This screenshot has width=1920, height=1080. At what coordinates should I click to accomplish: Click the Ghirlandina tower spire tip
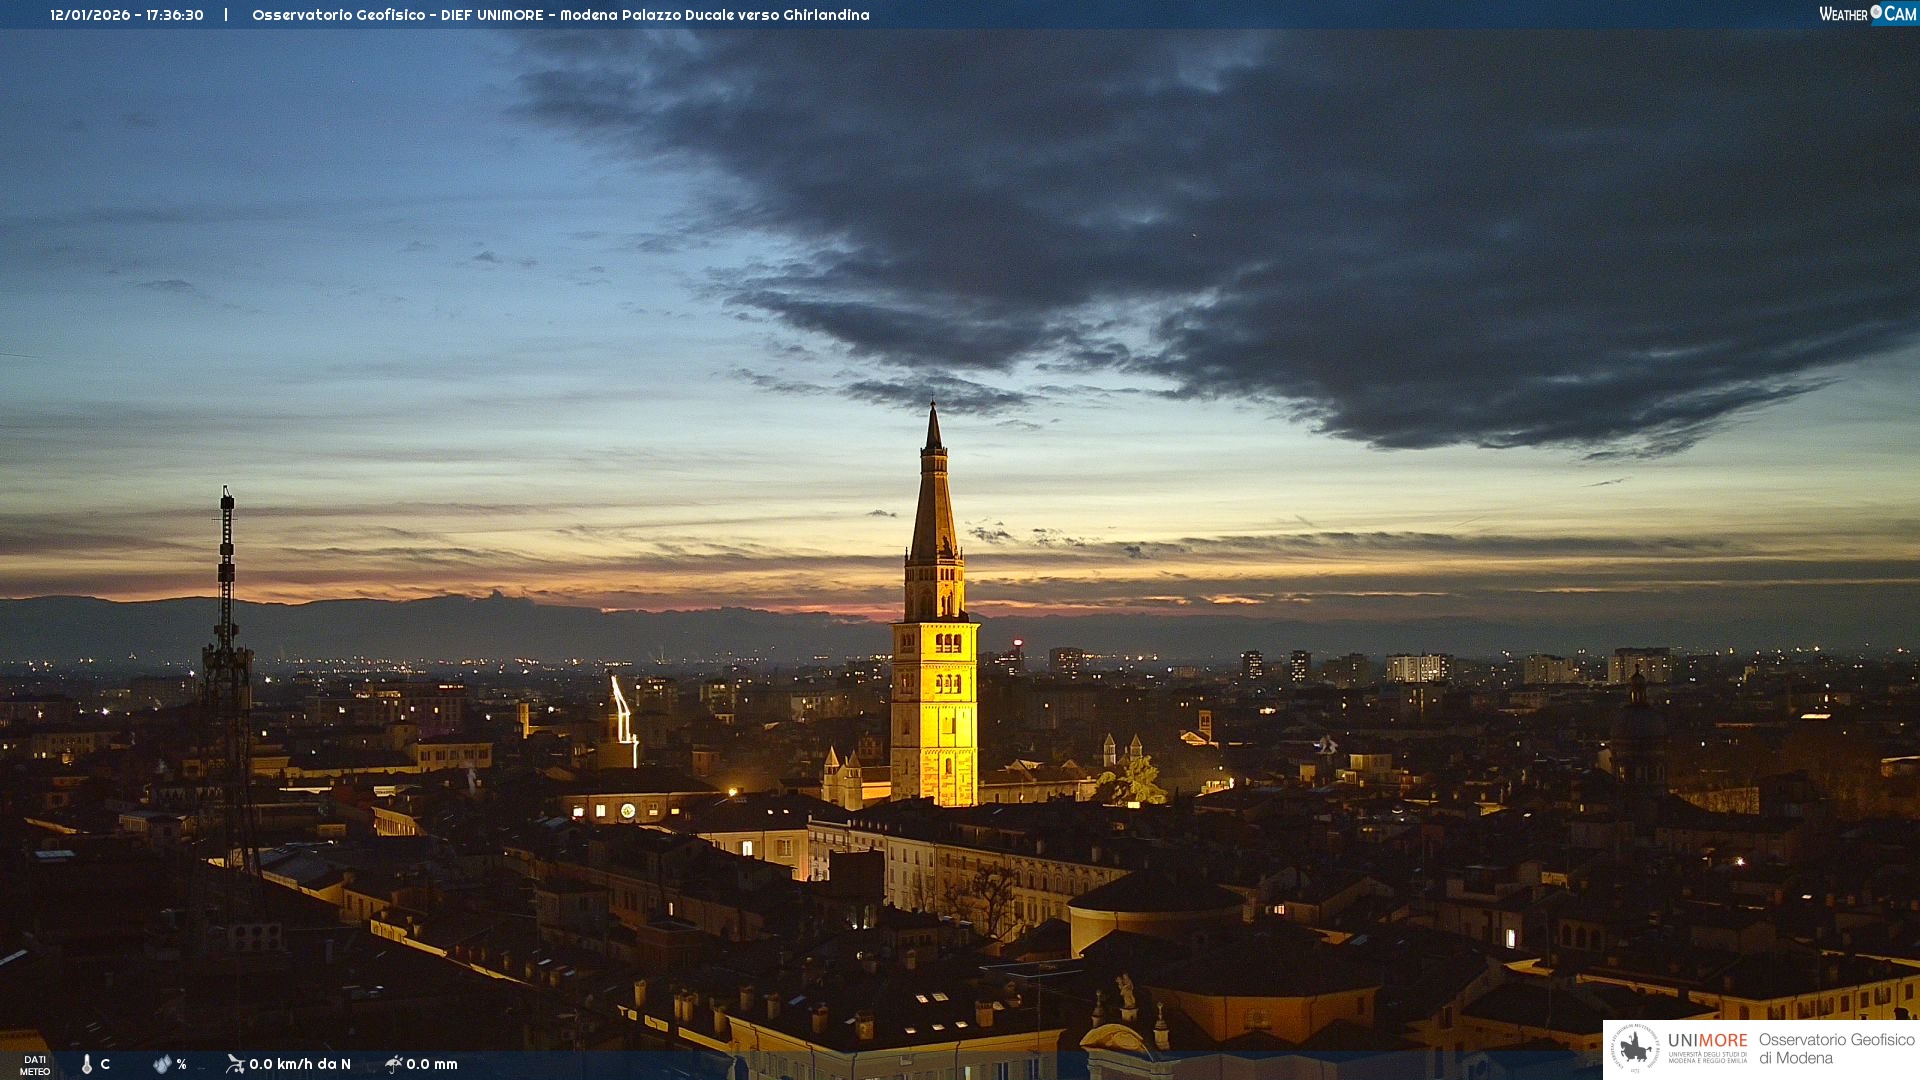[933, 408]
